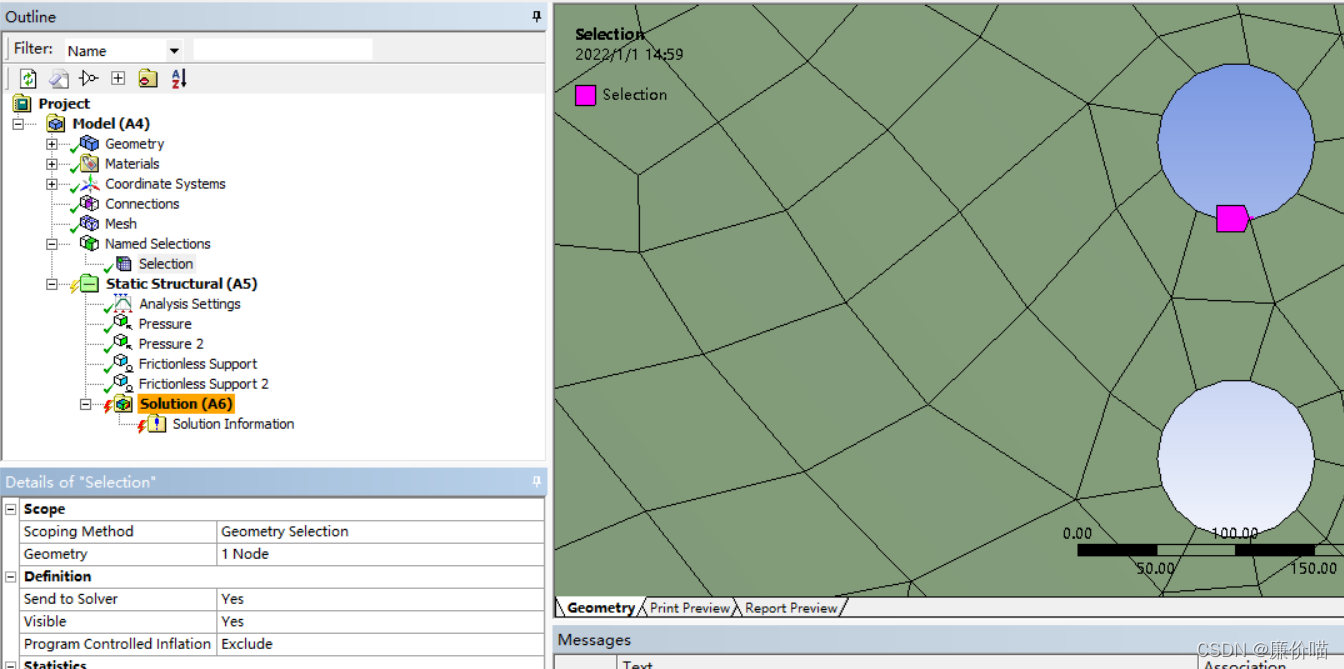Click the Geometry node icon
Image resolution: width=1344 pixels, height=669 pixels.
pos(89,144)
